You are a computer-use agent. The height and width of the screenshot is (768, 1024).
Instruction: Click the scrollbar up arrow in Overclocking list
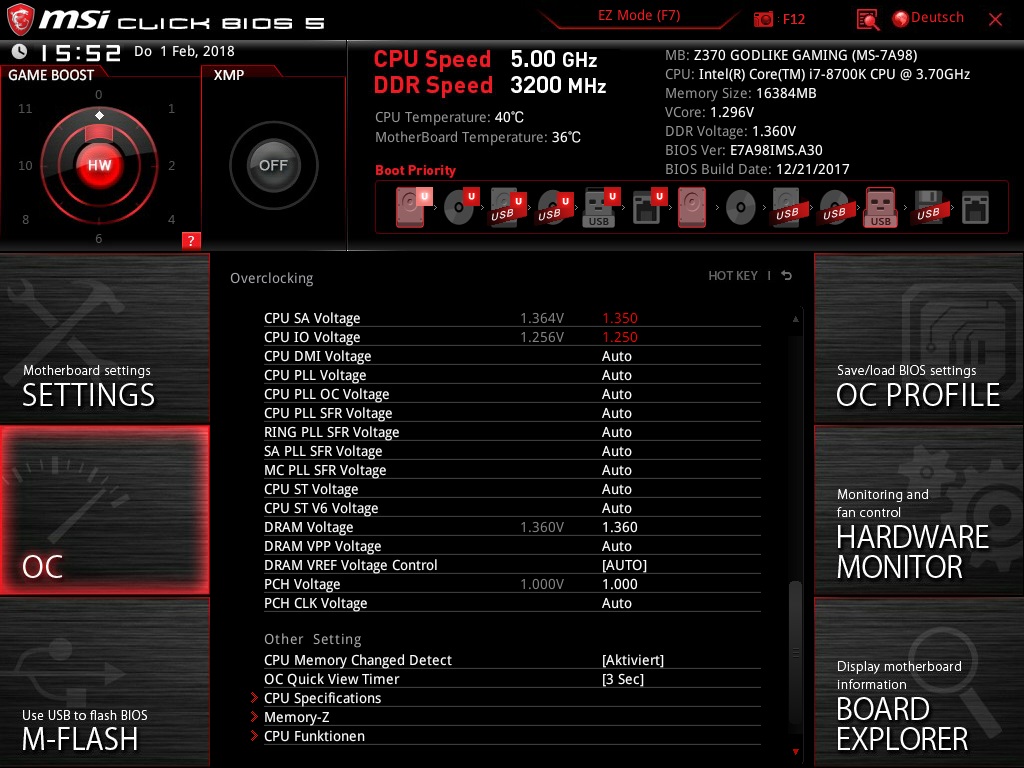(x=795, y=319)
